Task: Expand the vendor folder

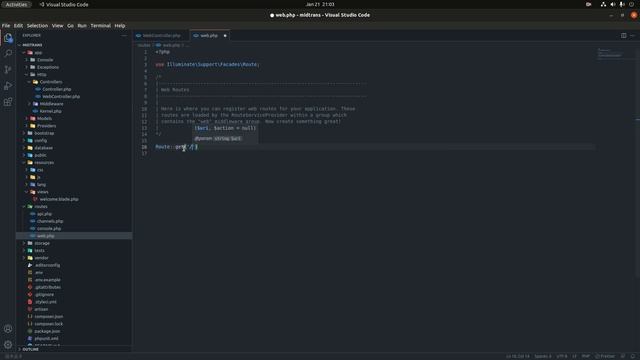Action: 42,258
